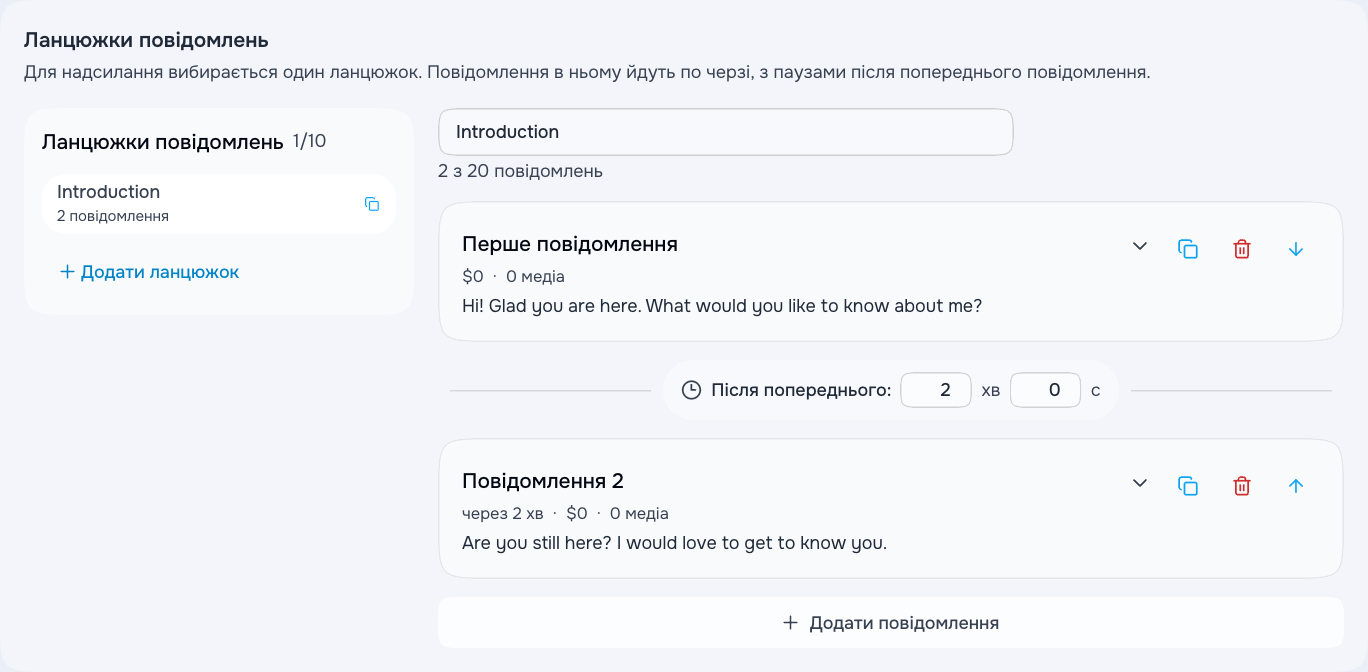Click the clock icon beside Після попереднього
Image resolution: width=1368 pixels, height=672 pixels.
pyautogui.click(x=691, y=390)
